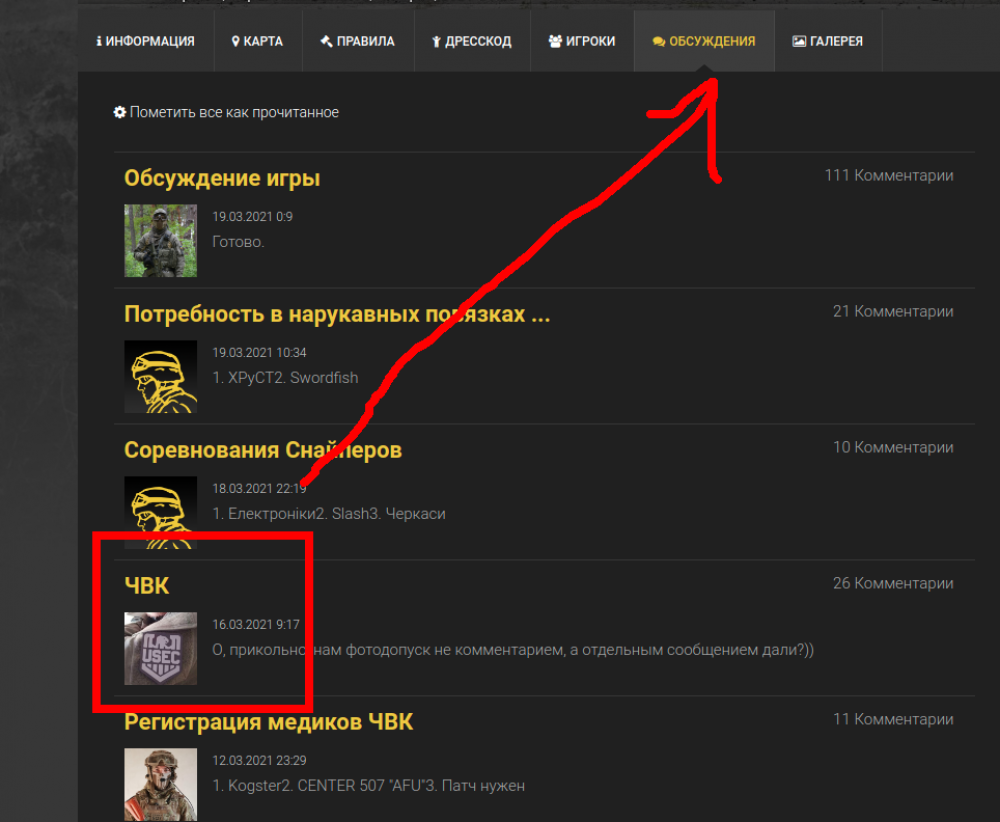Open the Соревнования Снайперов topic

coord(263,451)
